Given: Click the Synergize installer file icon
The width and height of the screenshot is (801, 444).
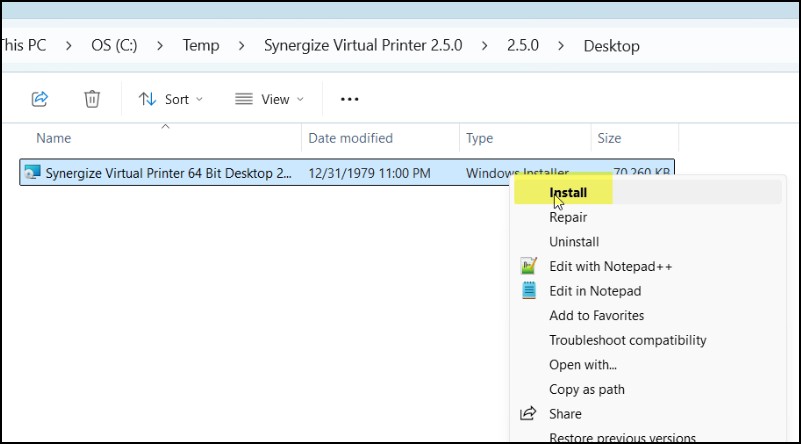Looking at the screenshot, I should [32, 173].
